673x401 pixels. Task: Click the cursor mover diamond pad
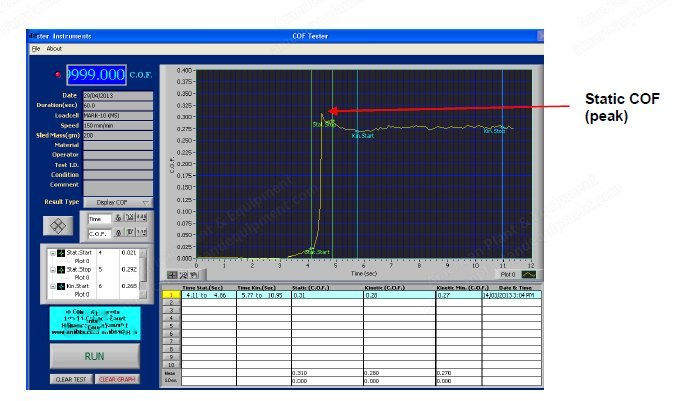click(x=58, y=225)
